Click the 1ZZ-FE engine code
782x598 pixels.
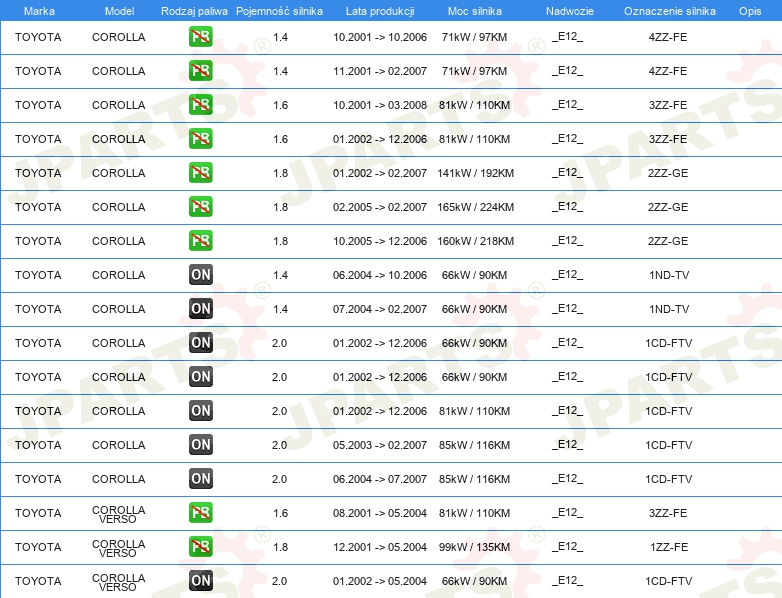tap(668, 547)
